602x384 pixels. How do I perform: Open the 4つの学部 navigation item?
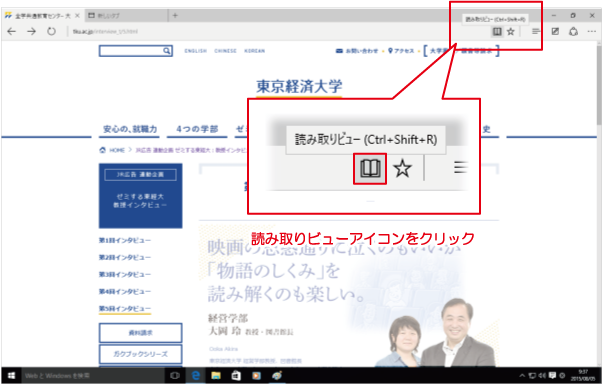click(197, 129)
